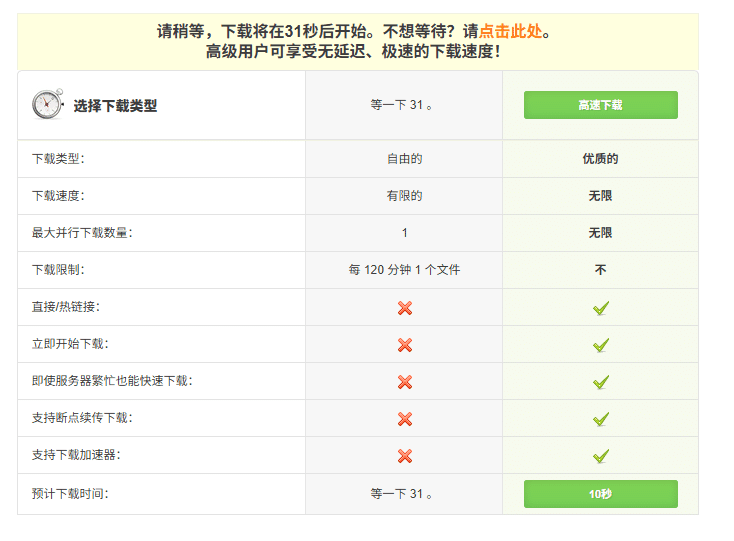Open the orange 点击此处 link
Screen dimensions: 734x541
510,31
